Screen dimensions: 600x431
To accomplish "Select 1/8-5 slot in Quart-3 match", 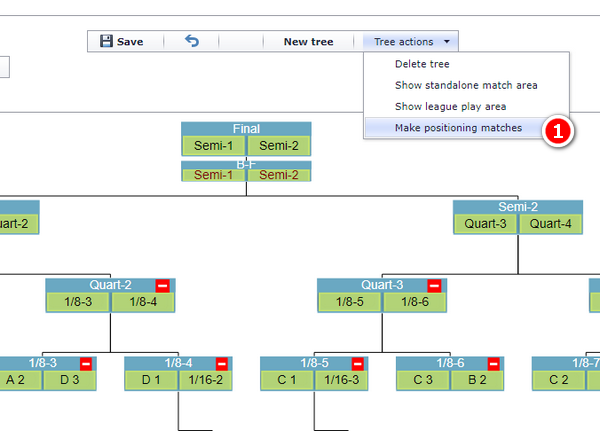I will (350, 302).
